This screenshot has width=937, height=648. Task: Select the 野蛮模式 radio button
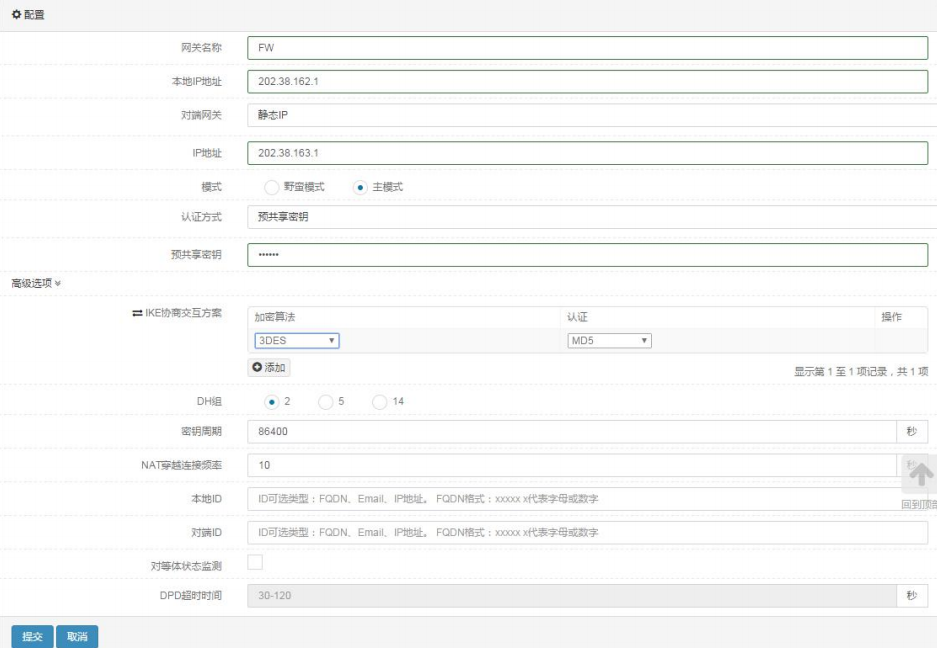(271, 187)
